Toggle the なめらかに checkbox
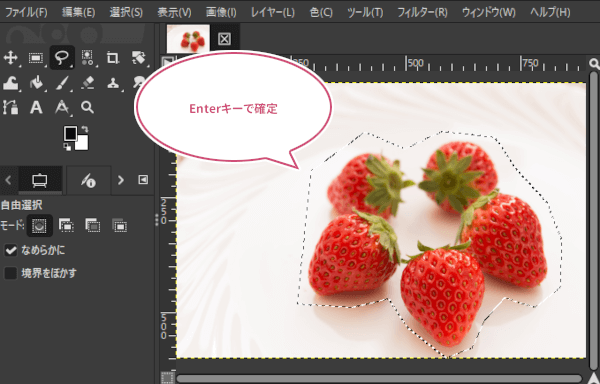 pyautogui.click(x=11, y=251)
